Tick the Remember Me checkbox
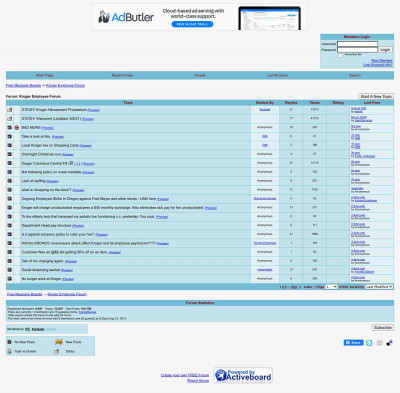The image size is (400, 393). (x=340, y=55)
